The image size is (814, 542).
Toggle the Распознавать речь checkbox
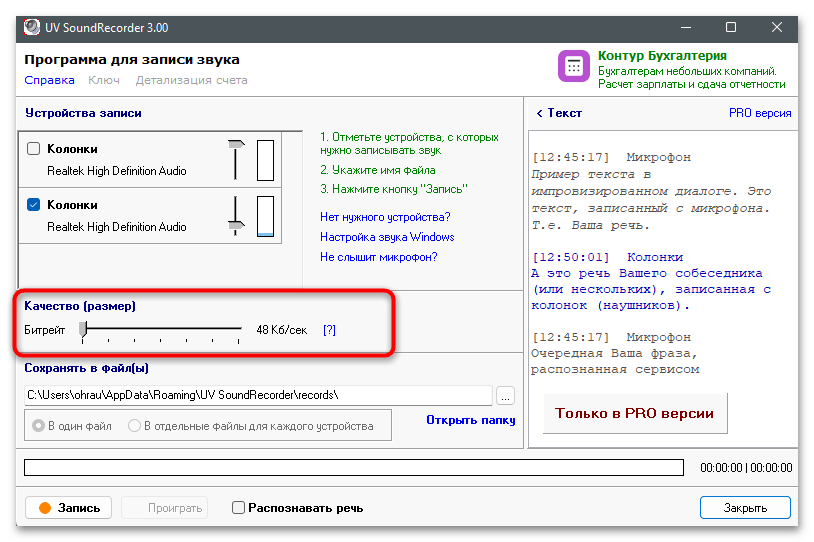(238, 508)
